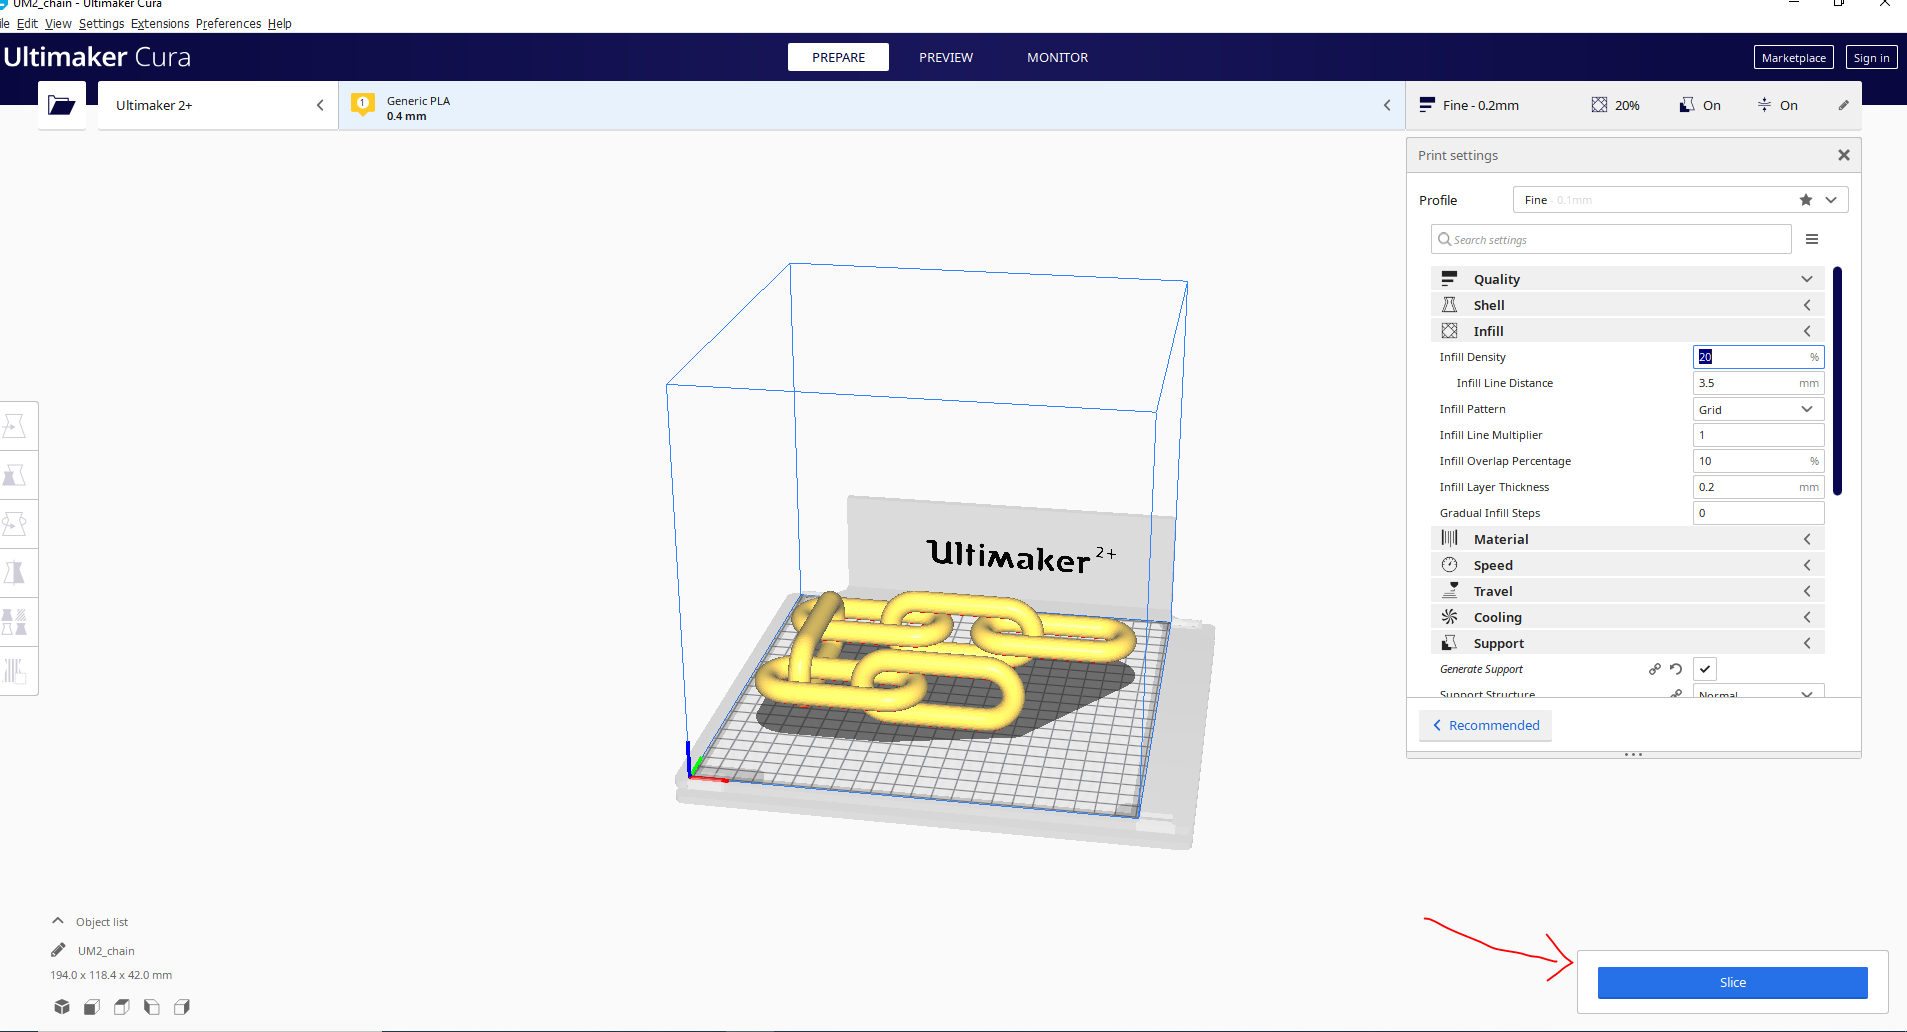Click the adhesion On summary icon
Image resolution: width=1907 pixels, height=1032 pixels.
tap(1764, 105)
